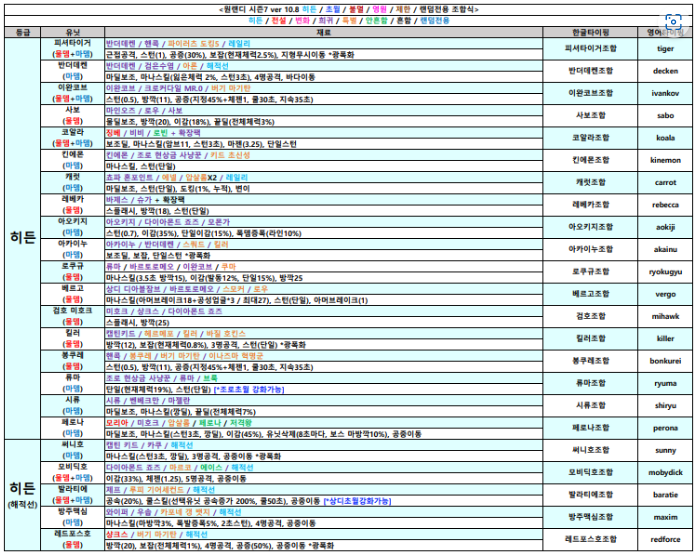Screen dimensions: 697x555
Task: Select the '사보조합' cell
Action: tap(590, 116)
